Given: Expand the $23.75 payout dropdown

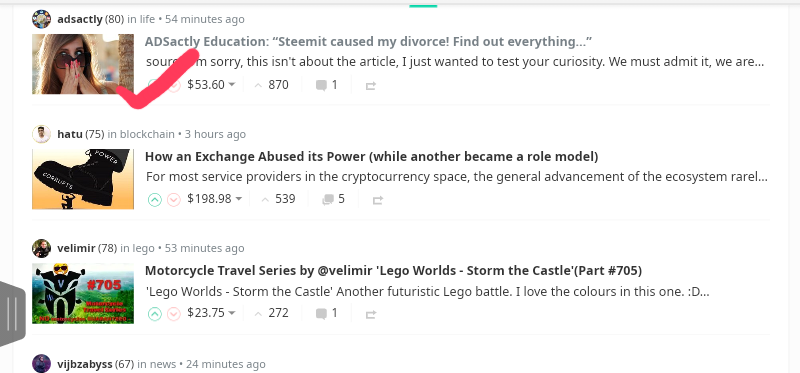Looking at the screenshot, I should click(211, 313).
